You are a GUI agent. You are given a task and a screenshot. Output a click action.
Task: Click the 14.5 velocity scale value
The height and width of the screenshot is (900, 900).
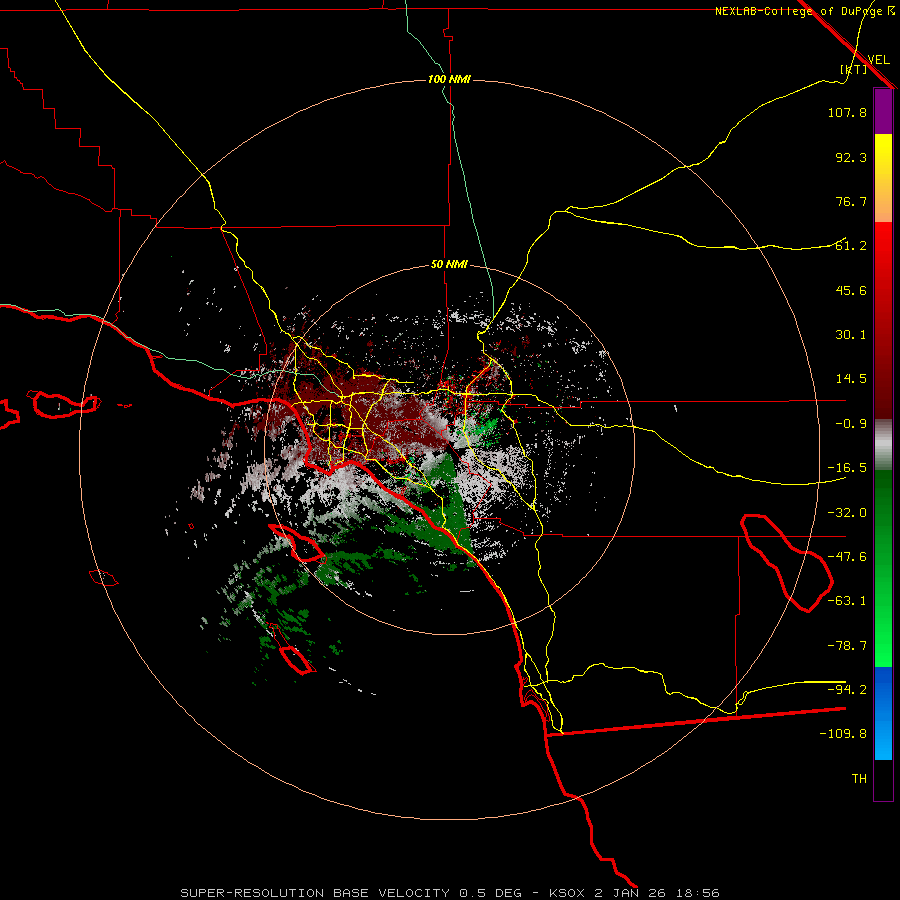851,379
